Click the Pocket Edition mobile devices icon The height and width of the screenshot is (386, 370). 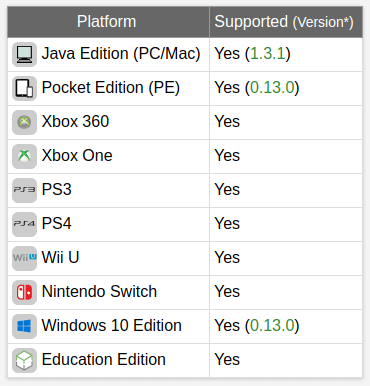tap(24, 88)
